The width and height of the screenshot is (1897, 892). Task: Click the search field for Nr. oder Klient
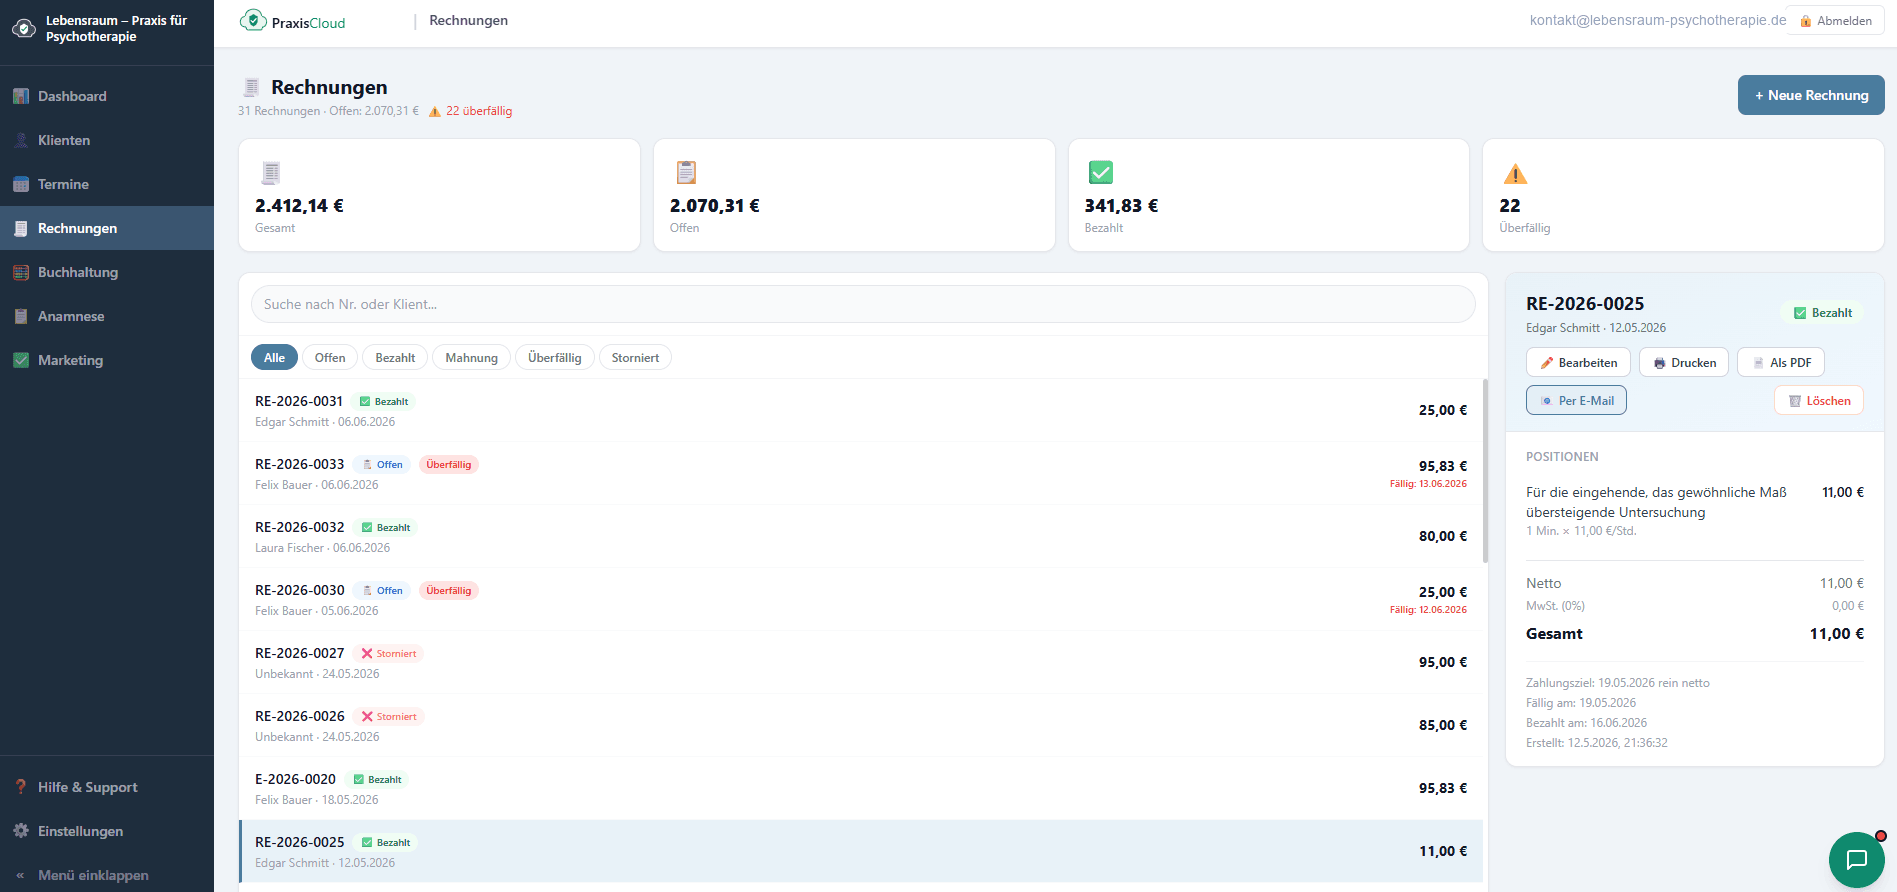coord(863,304)
